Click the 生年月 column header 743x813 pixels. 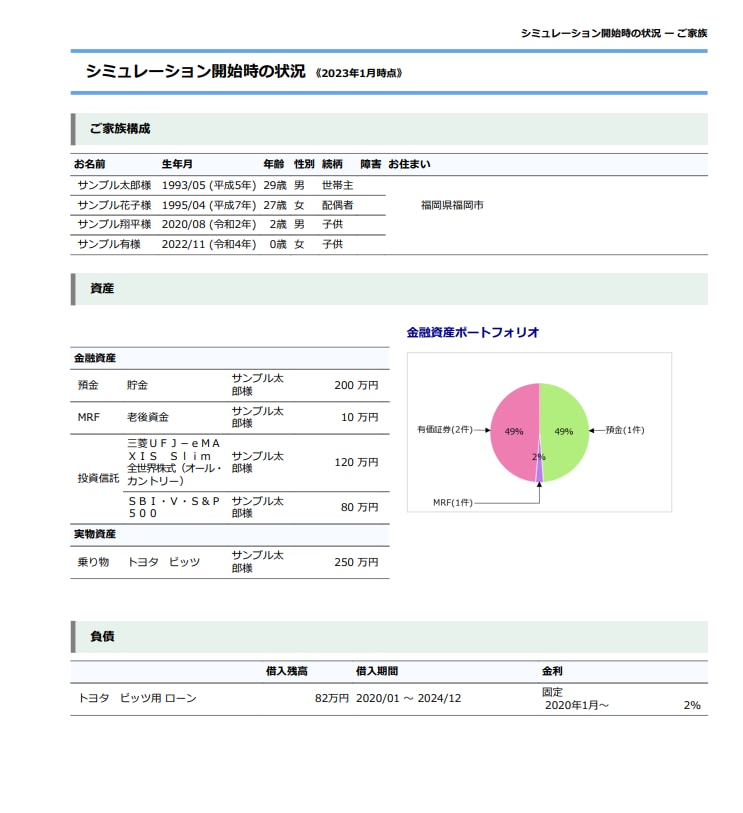[177, 164]
